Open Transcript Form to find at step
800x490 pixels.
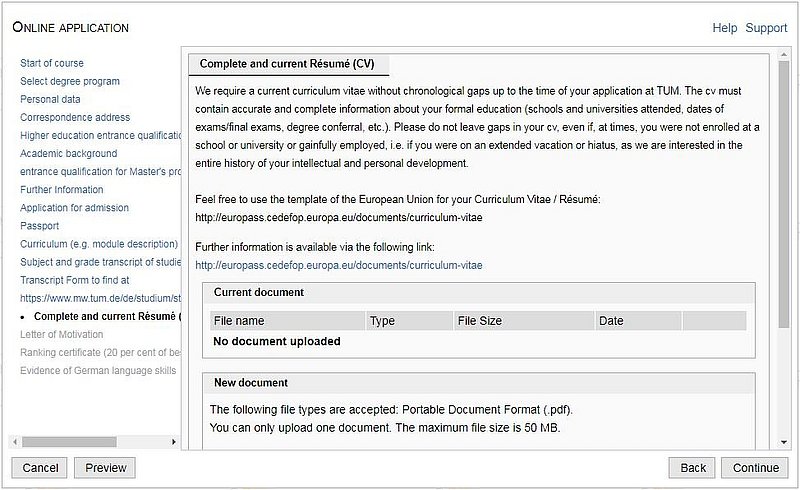[74, 280]
